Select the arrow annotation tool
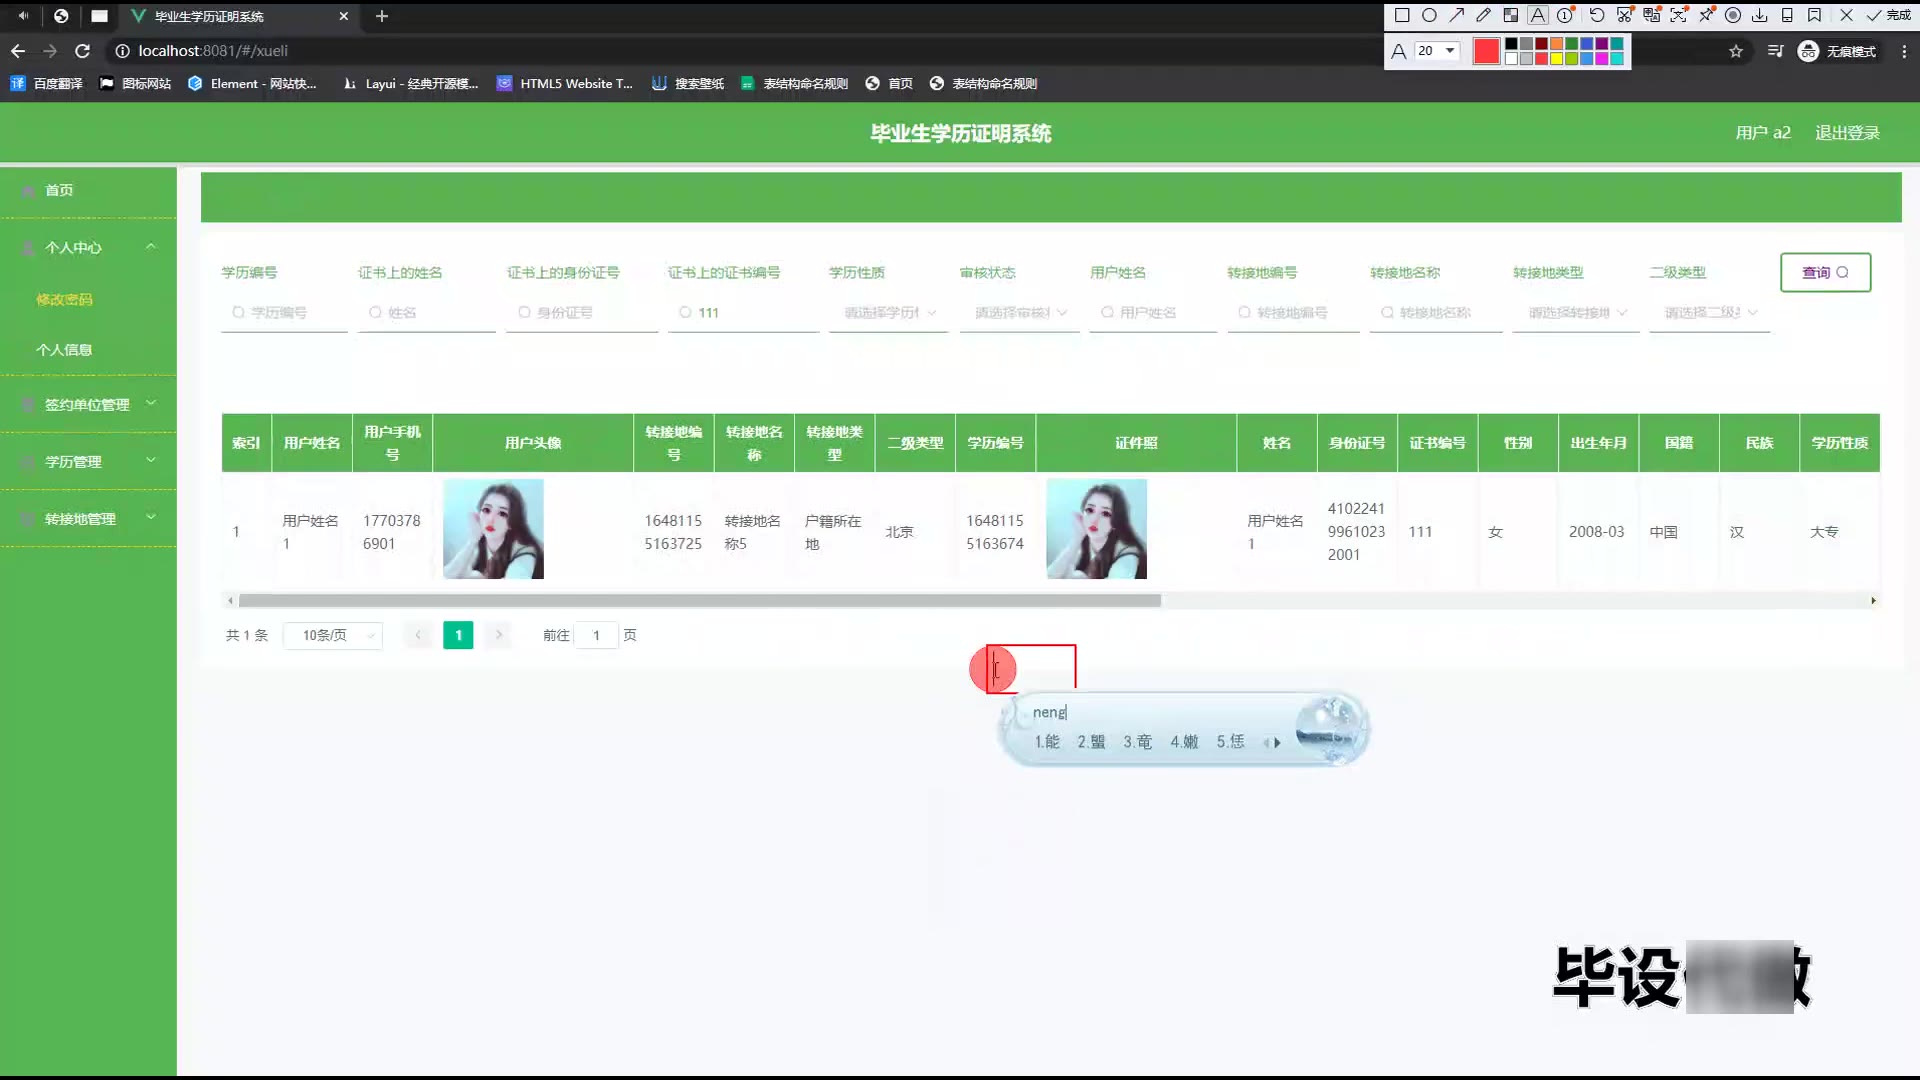This screenshot has height=1080, width=1920. pyautogui.click(x=1457, y=15)
